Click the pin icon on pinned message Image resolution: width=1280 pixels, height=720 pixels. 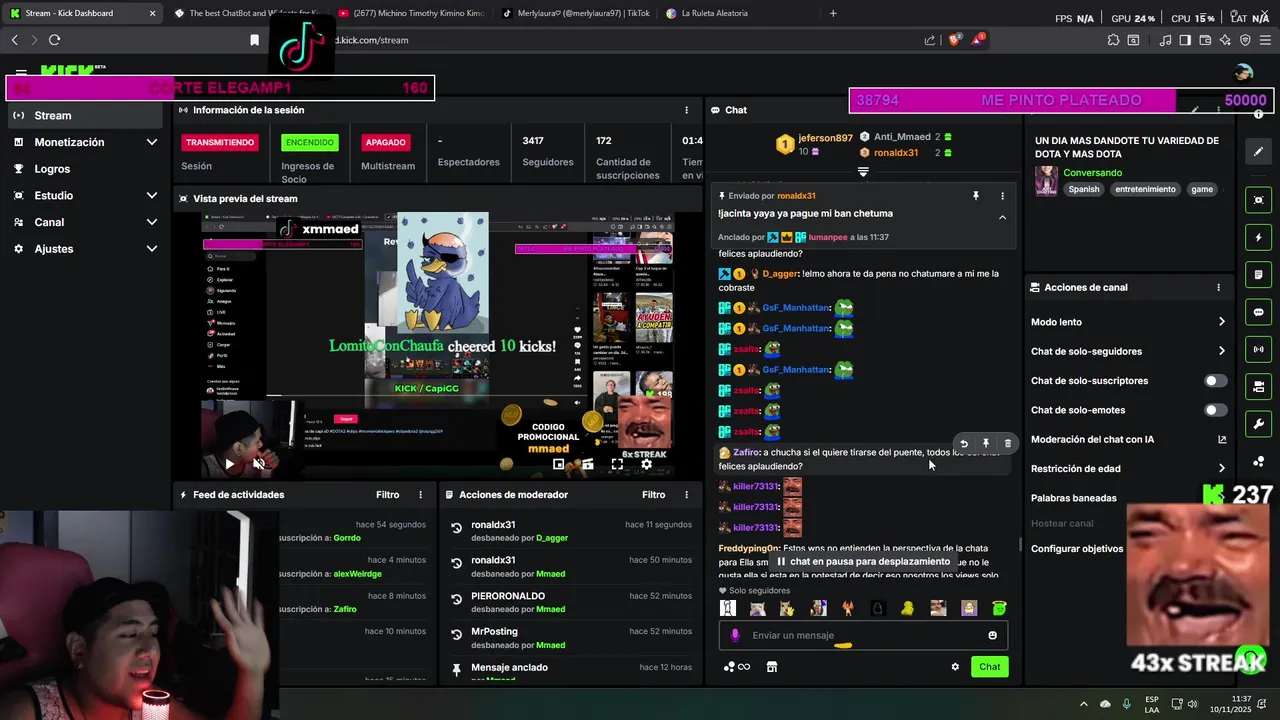[x=976, y=196]
